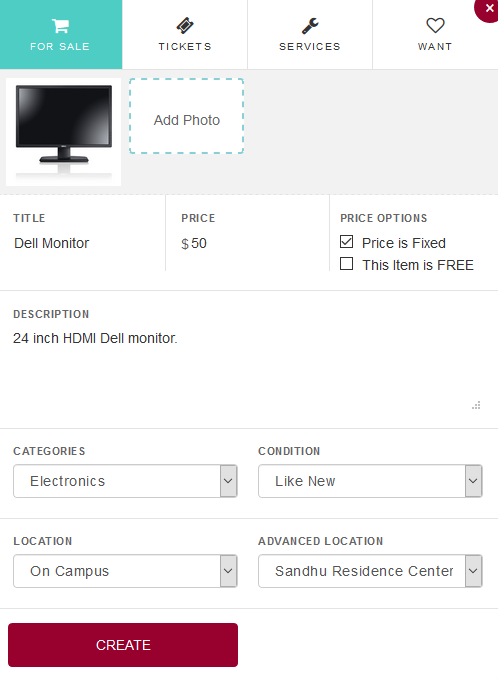Click the shopping cart icon

pos(60,26)
